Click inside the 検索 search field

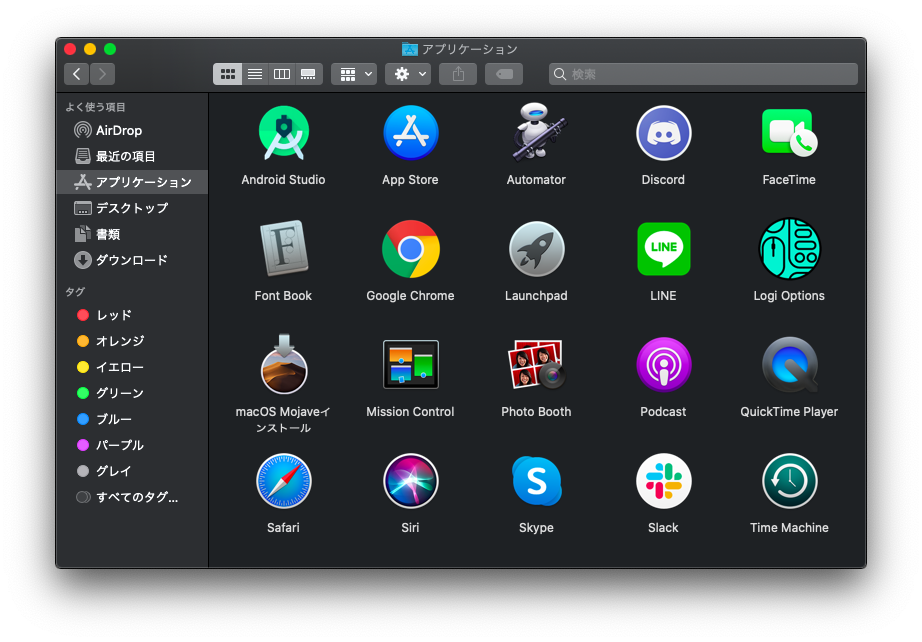click(700, 74)
